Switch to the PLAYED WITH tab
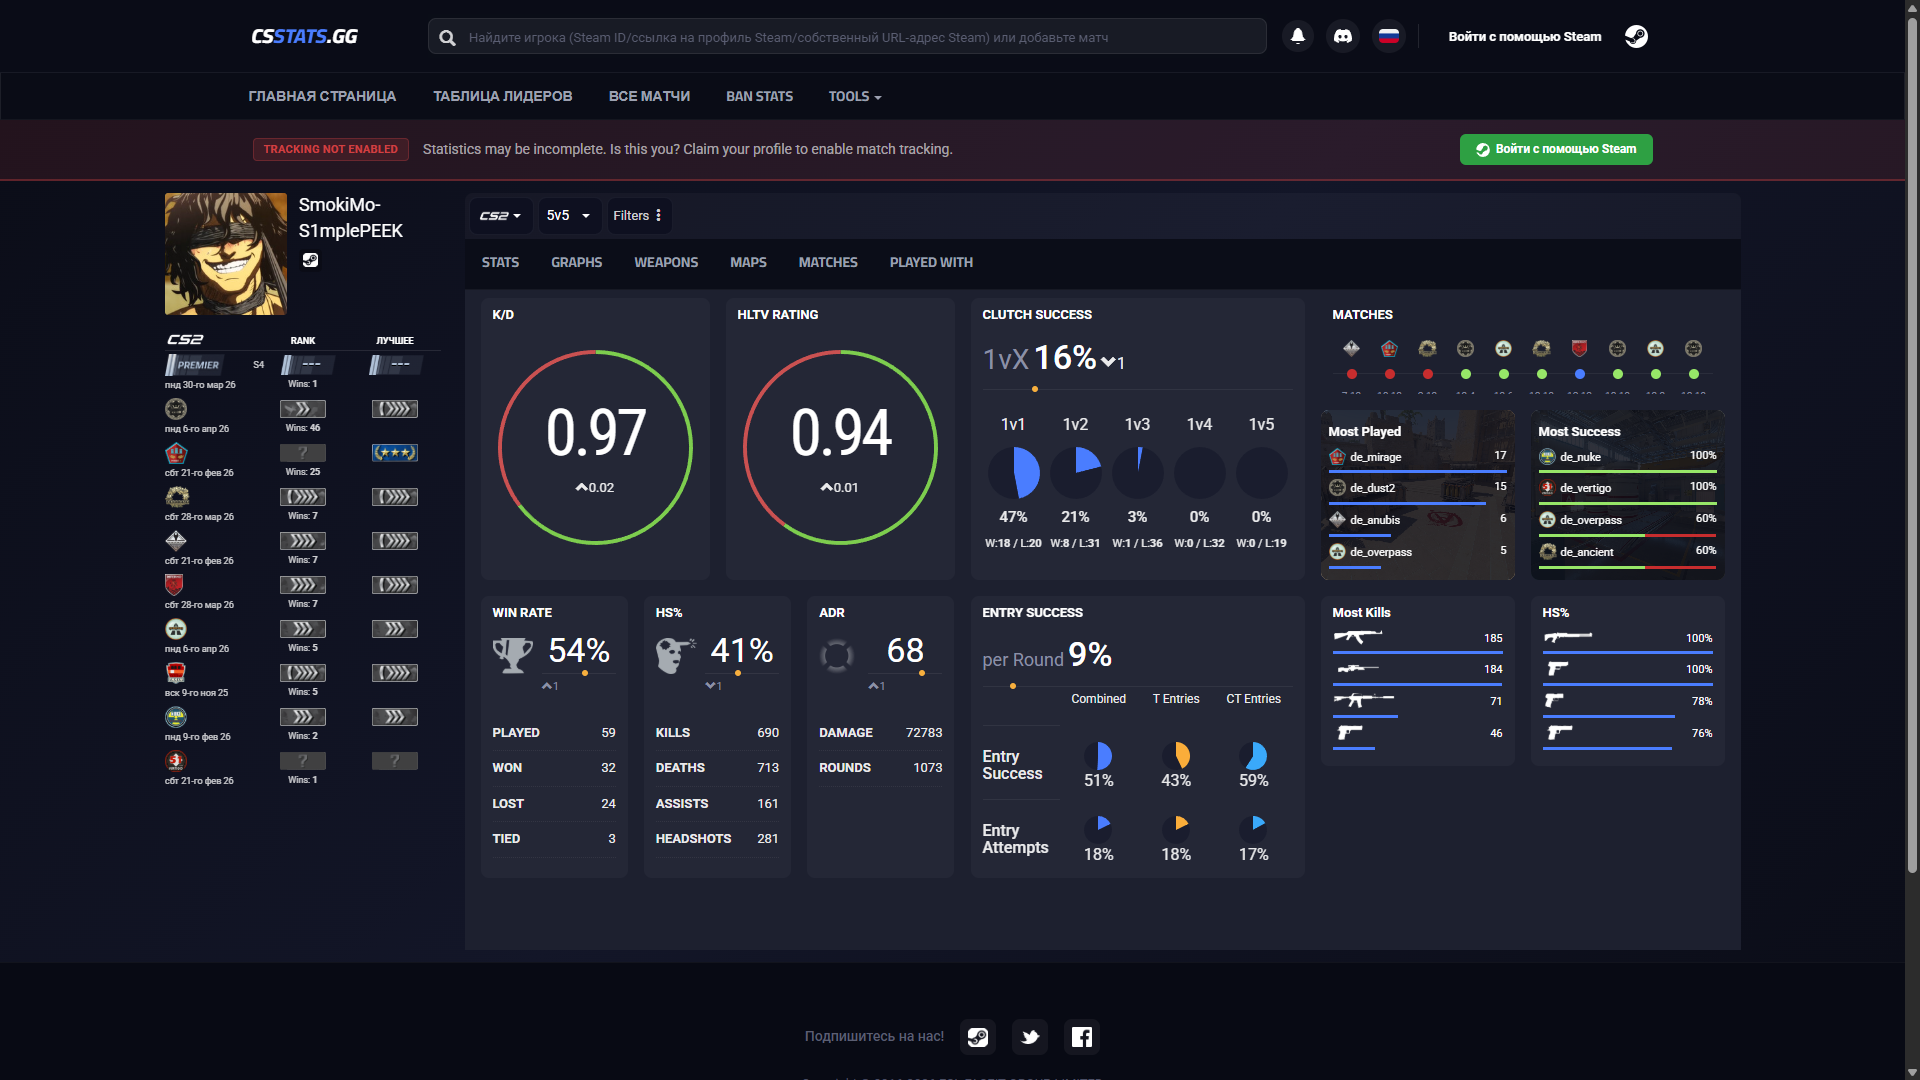Image resolution: width=1920 pixels, height=1080 pixels. click(x=931, y=262)
